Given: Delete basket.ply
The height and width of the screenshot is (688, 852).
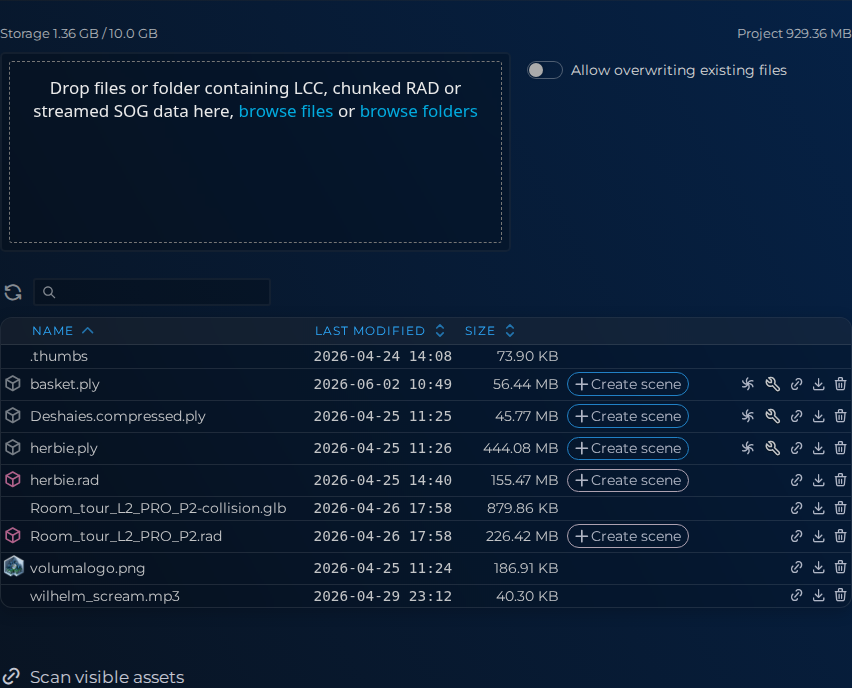Looking at the screenshot, I should coord(840,384).
